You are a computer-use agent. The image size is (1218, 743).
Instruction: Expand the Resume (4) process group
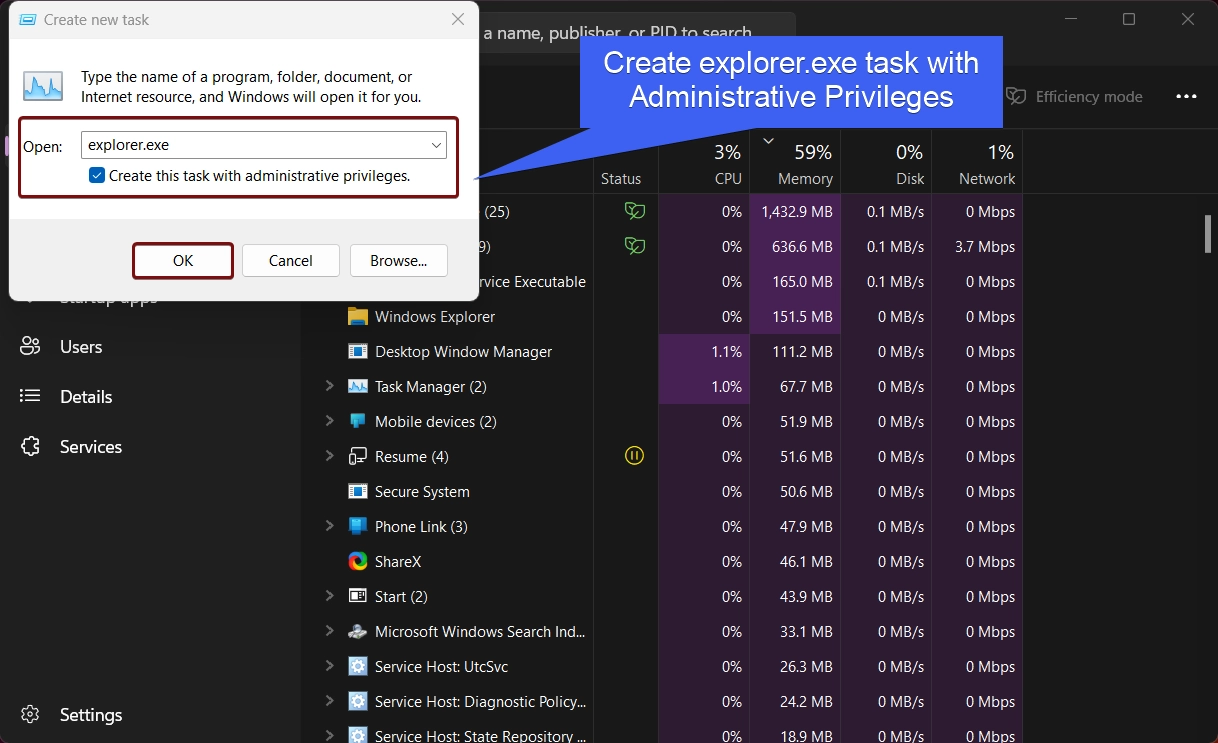(x=329, y=456)
